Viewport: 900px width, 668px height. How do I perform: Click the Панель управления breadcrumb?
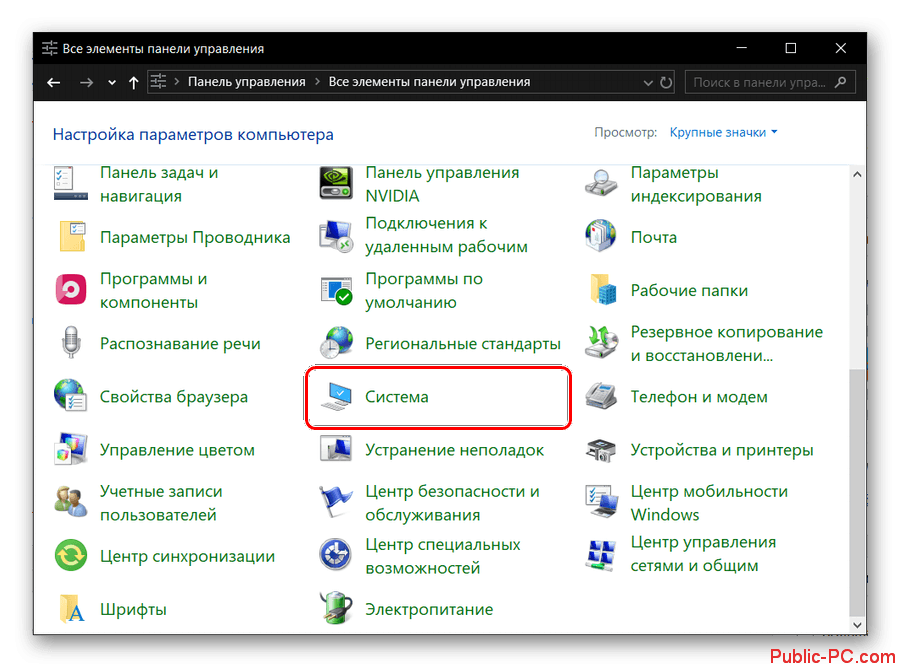246,82
